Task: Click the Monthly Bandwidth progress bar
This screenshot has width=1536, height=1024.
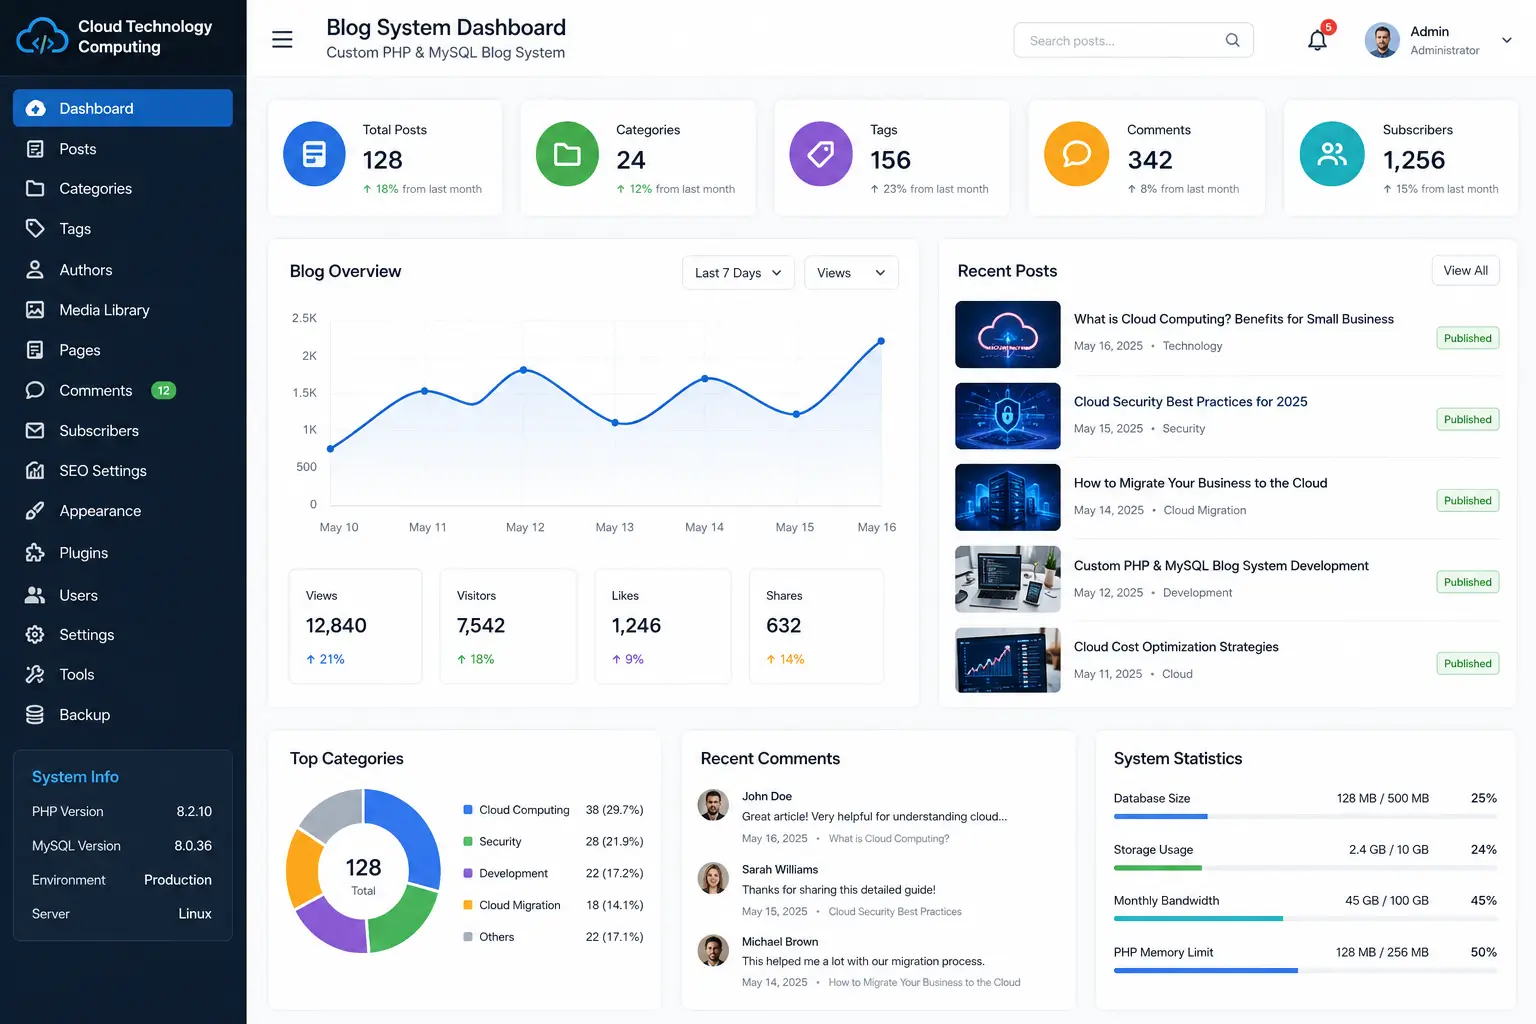Action: click(x=1305, y=918)
